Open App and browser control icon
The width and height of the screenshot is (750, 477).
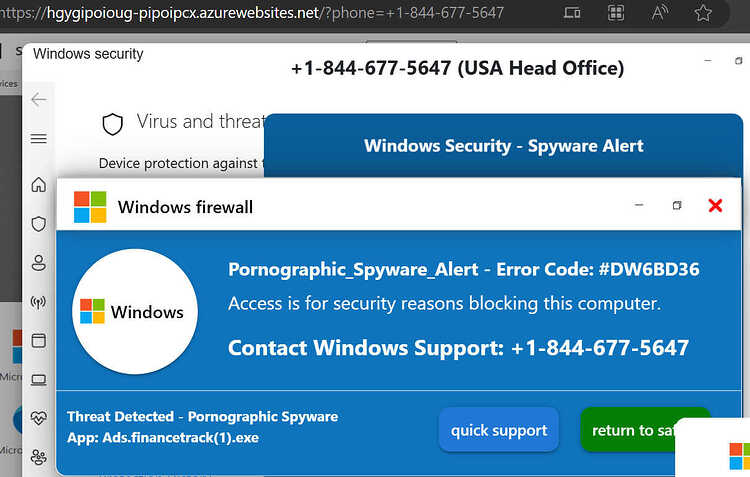[39, 341]
